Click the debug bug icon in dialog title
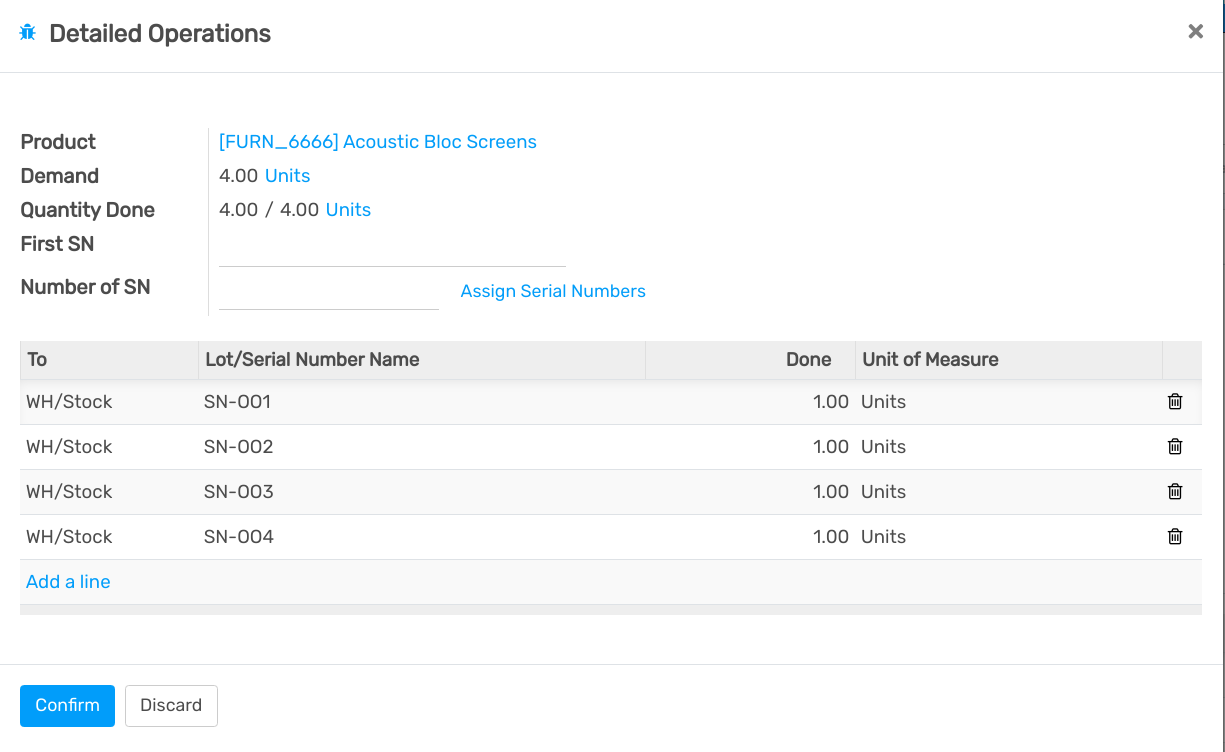 point(28,33)
